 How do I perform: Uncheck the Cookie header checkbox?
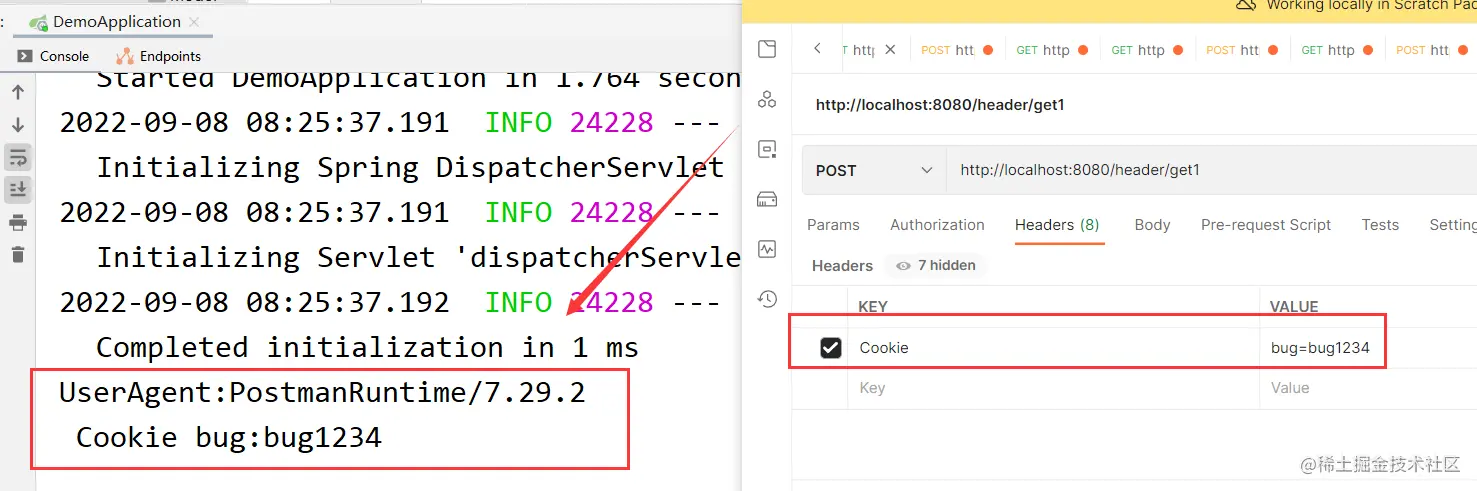coord(830,348)
